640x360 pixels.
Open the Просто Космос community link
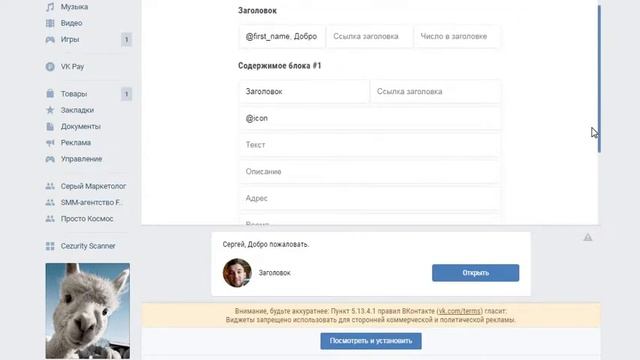88,219
